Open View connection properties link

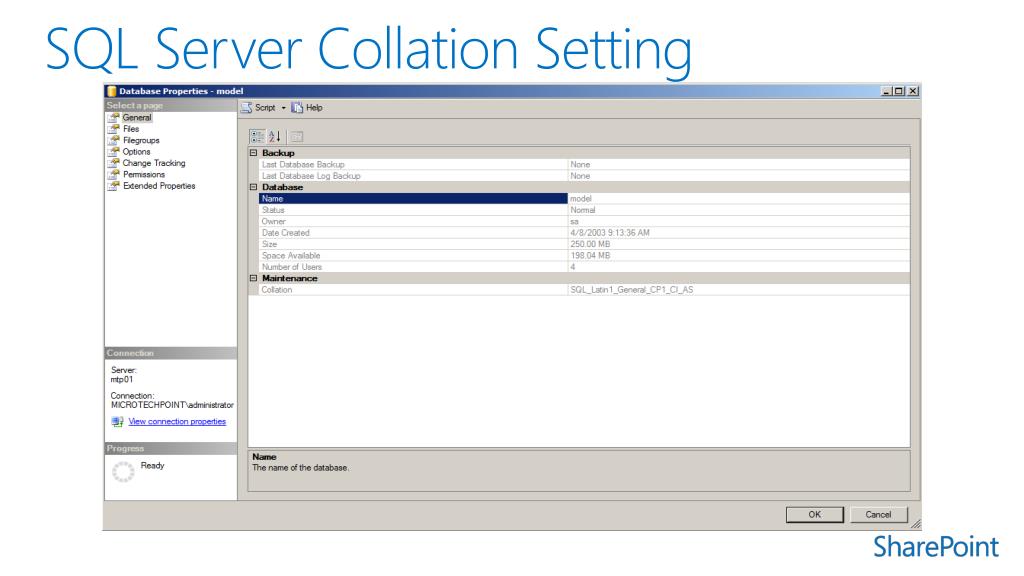(x=177, y=422)
